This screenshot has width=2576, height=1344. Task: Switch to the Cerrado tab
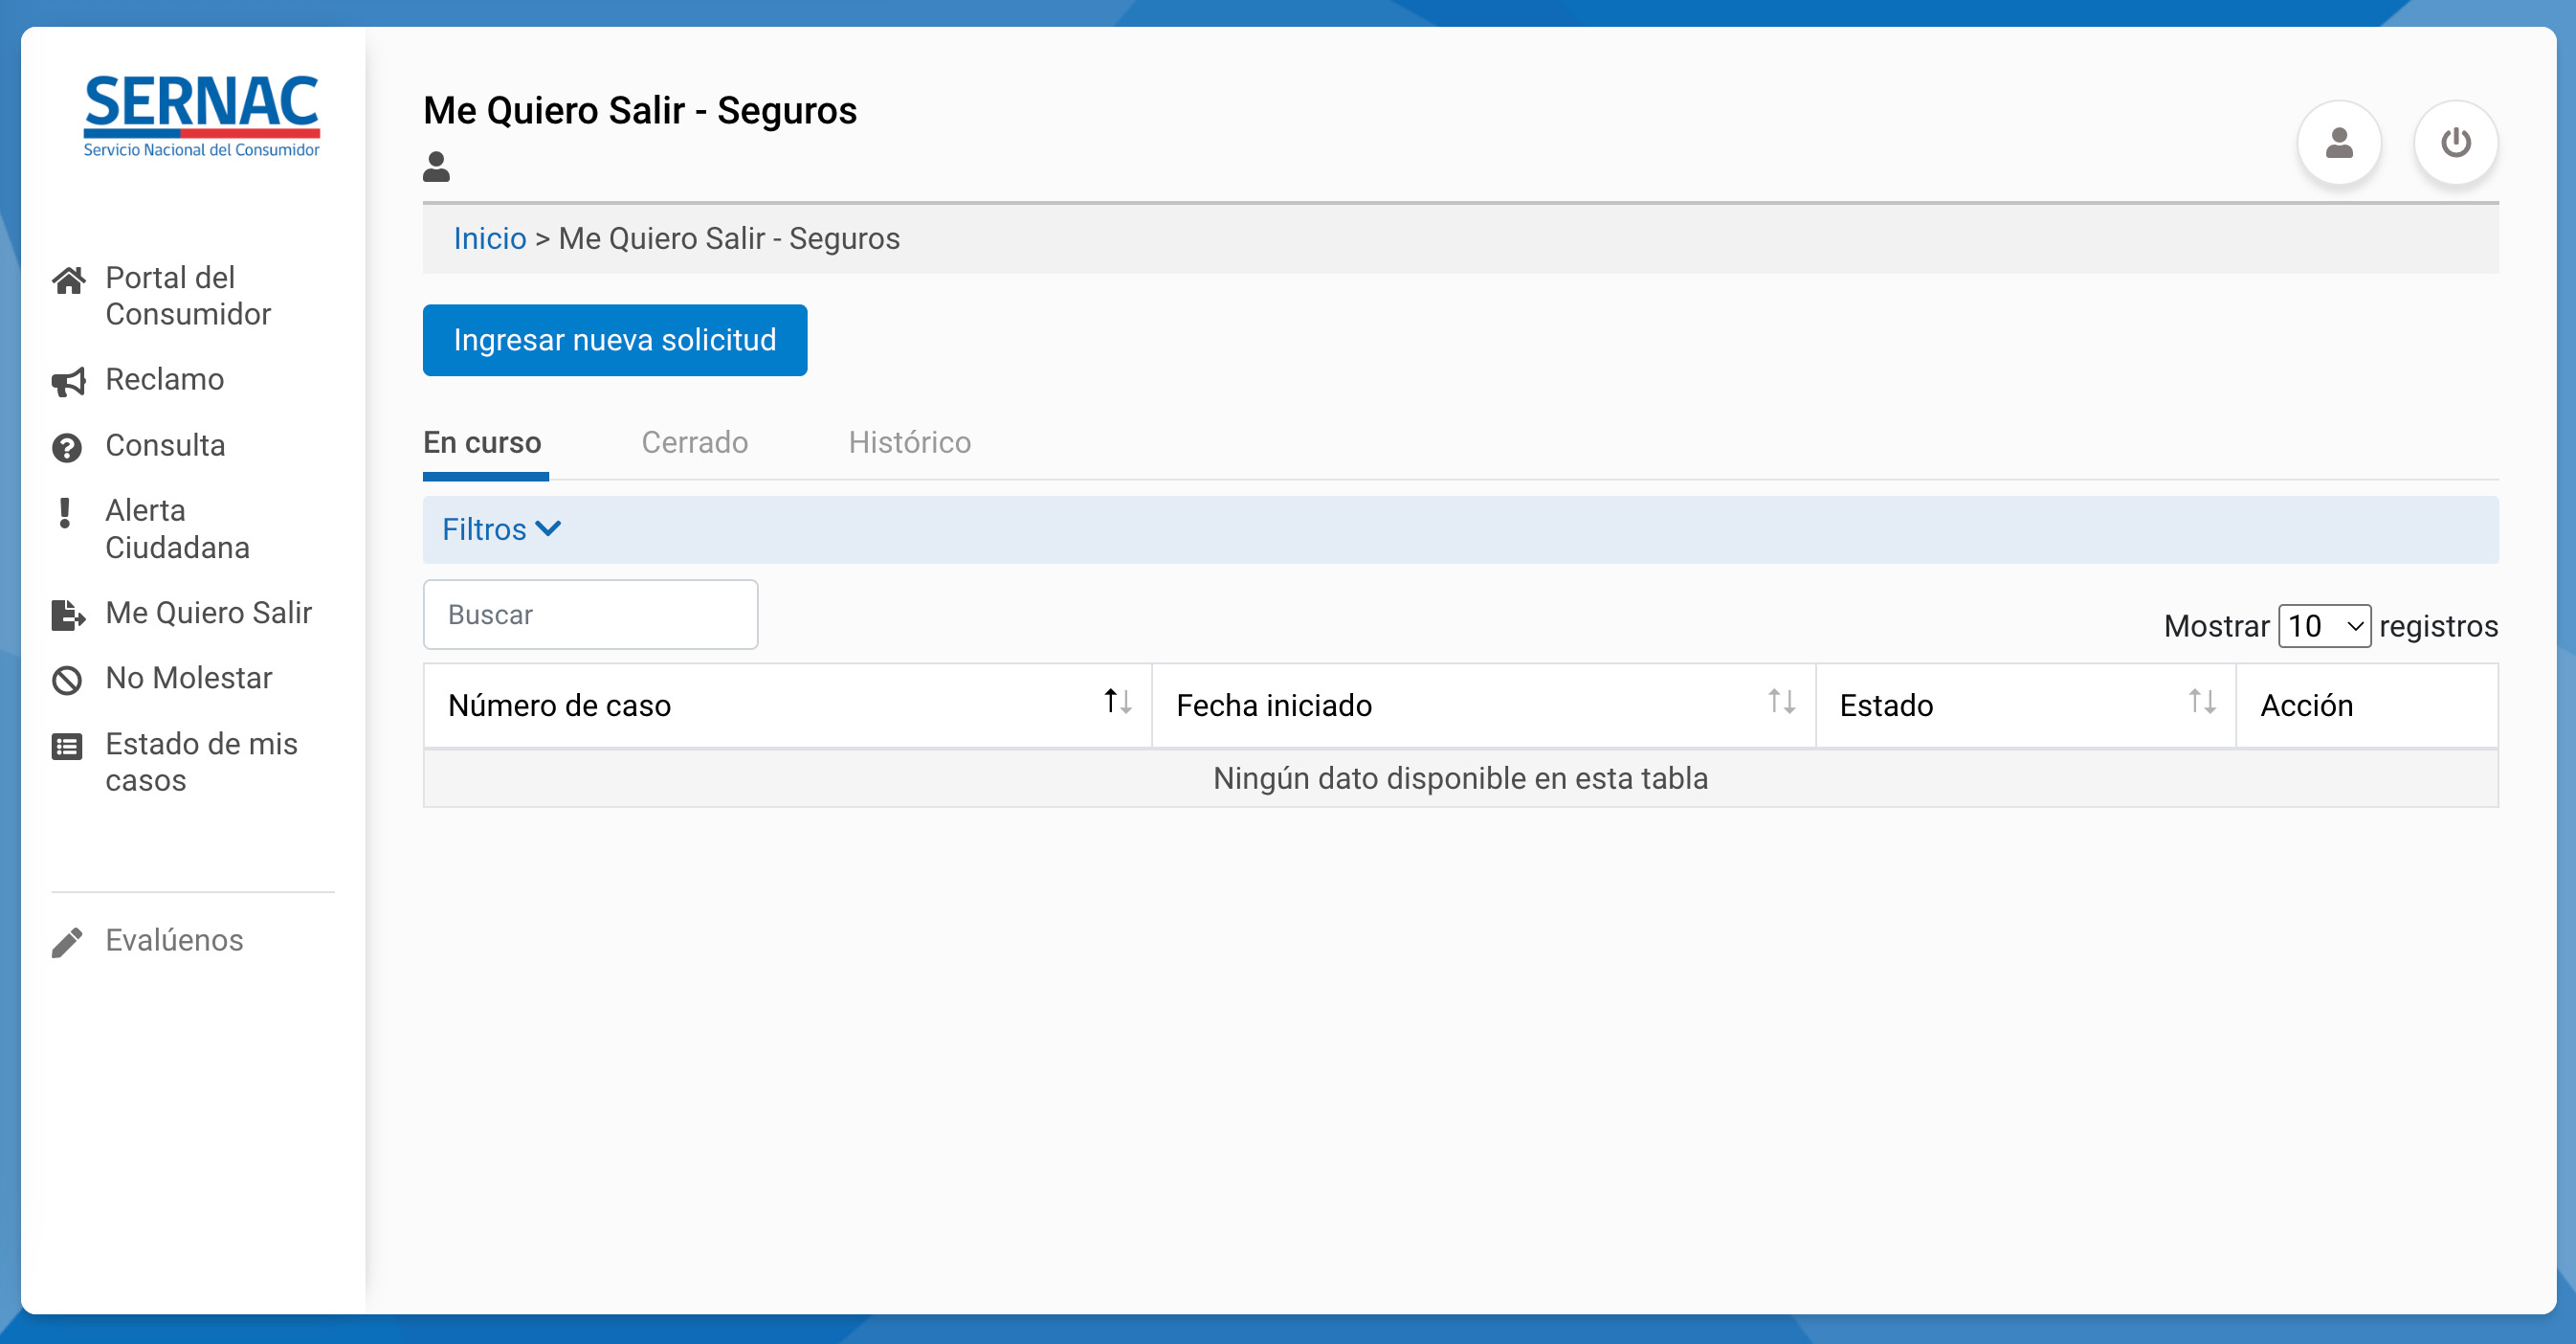694,442
